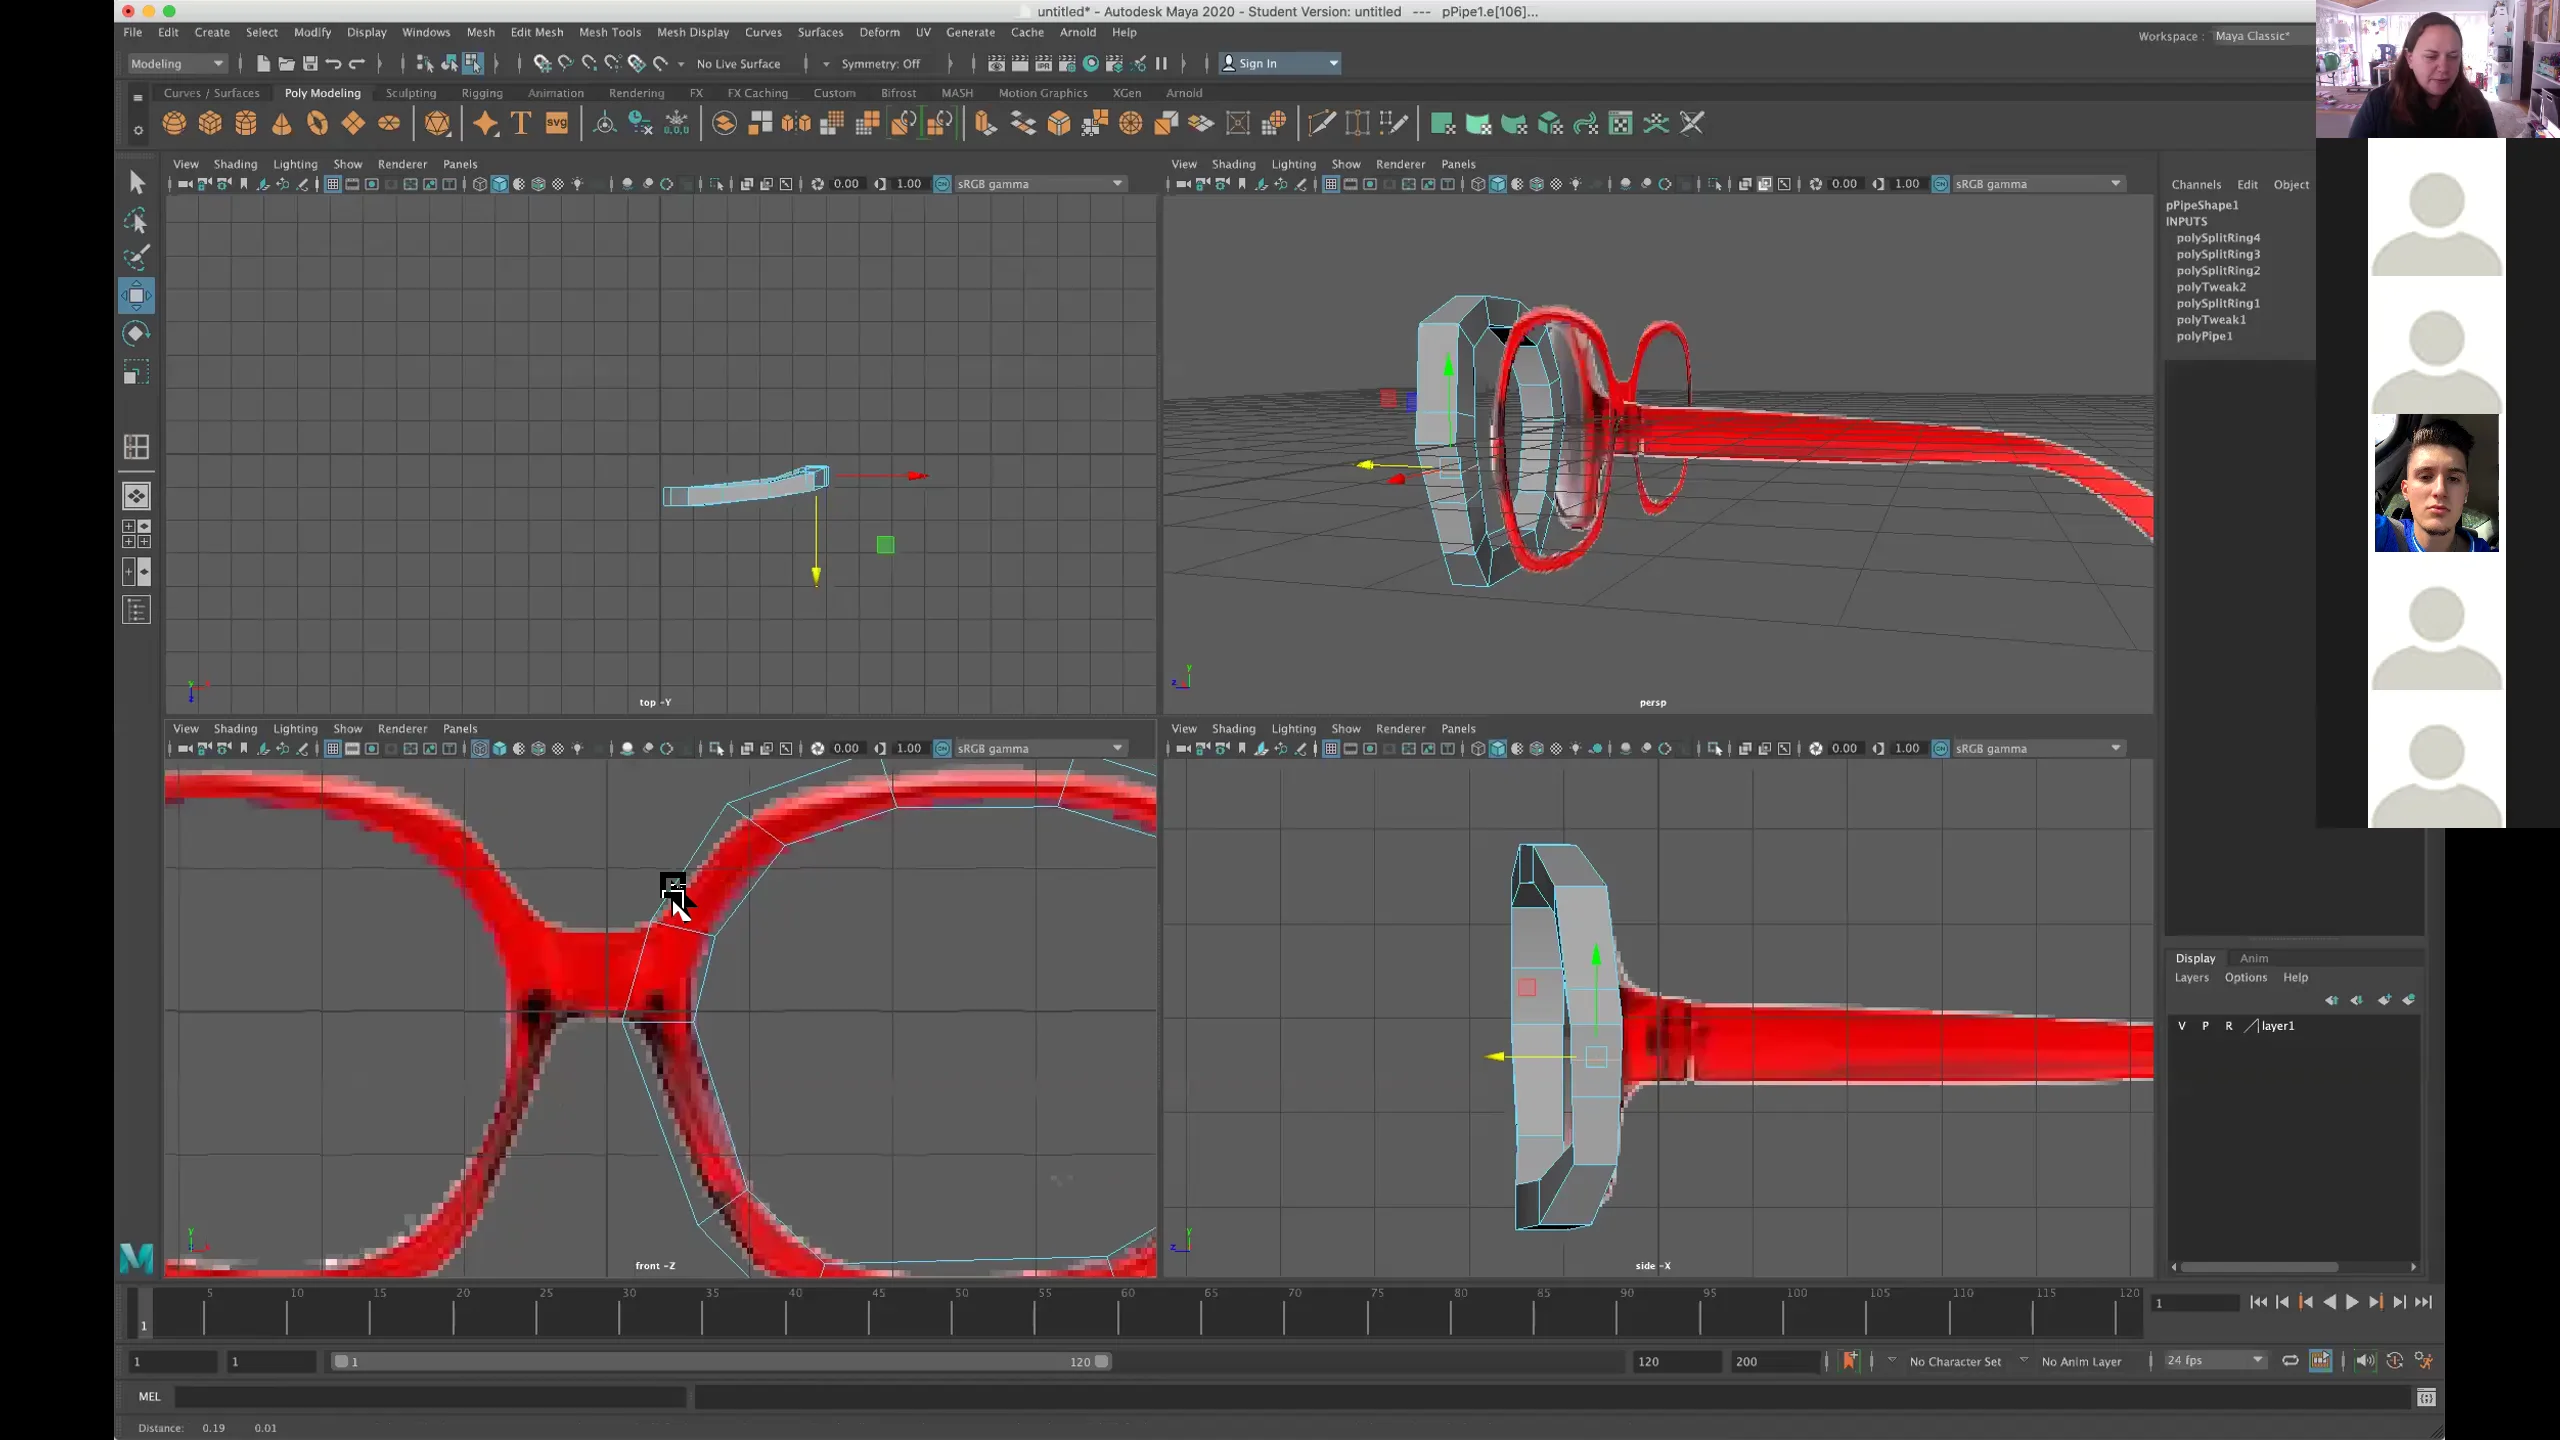This screenshot has width=2560, height=1440.
Task: Switch to the Anim layer tab
Action: tap(2254, 958)
